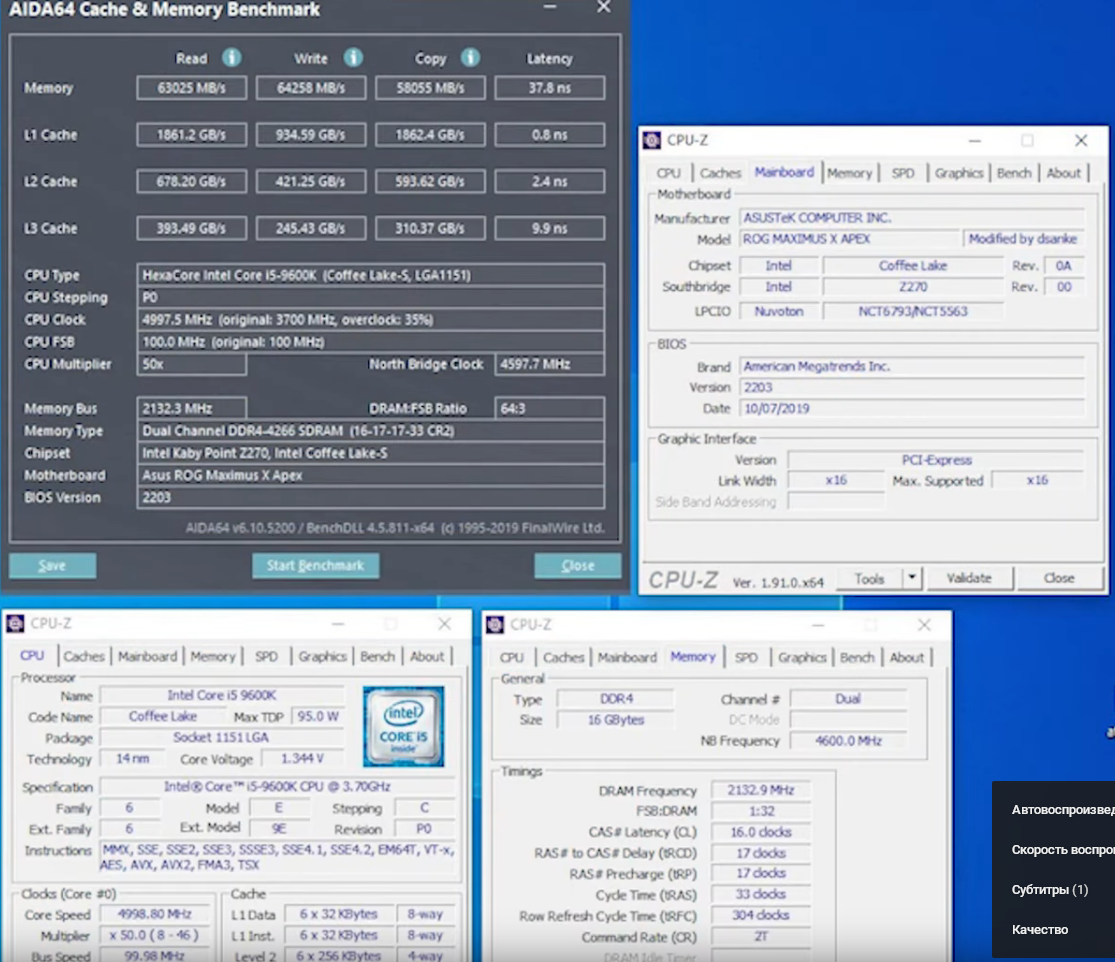Click North Bridge Clock value 4597.7 MHz
The height and width of the screenshot is (962, 1115).
tap(550, 364)
